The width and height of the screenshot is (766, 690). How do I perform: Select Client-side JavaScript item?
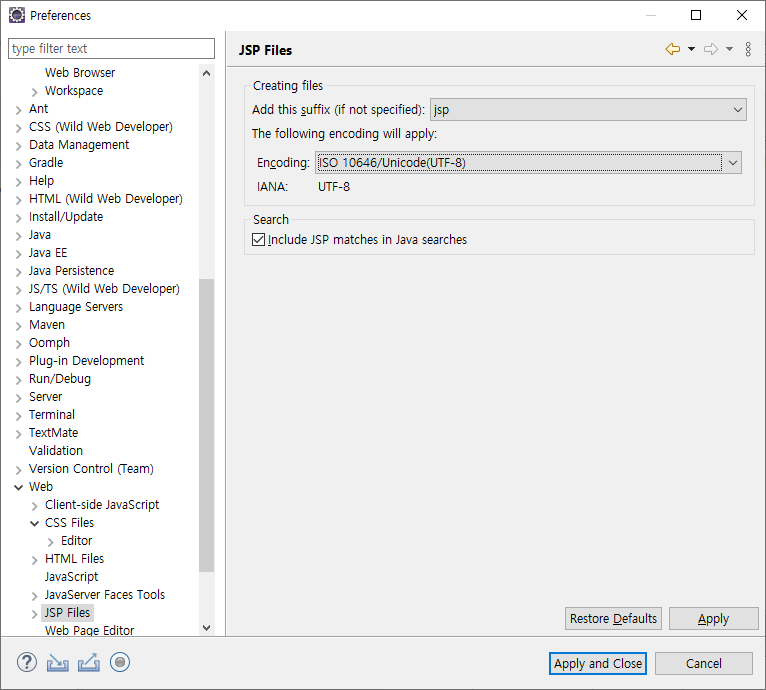102,504
